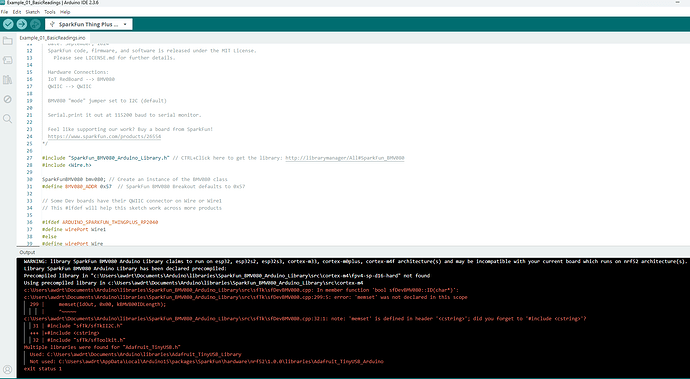The image size is (690, 379).
Task: Click 'Multiple libraries were found' output line
Action: point(102,347)
